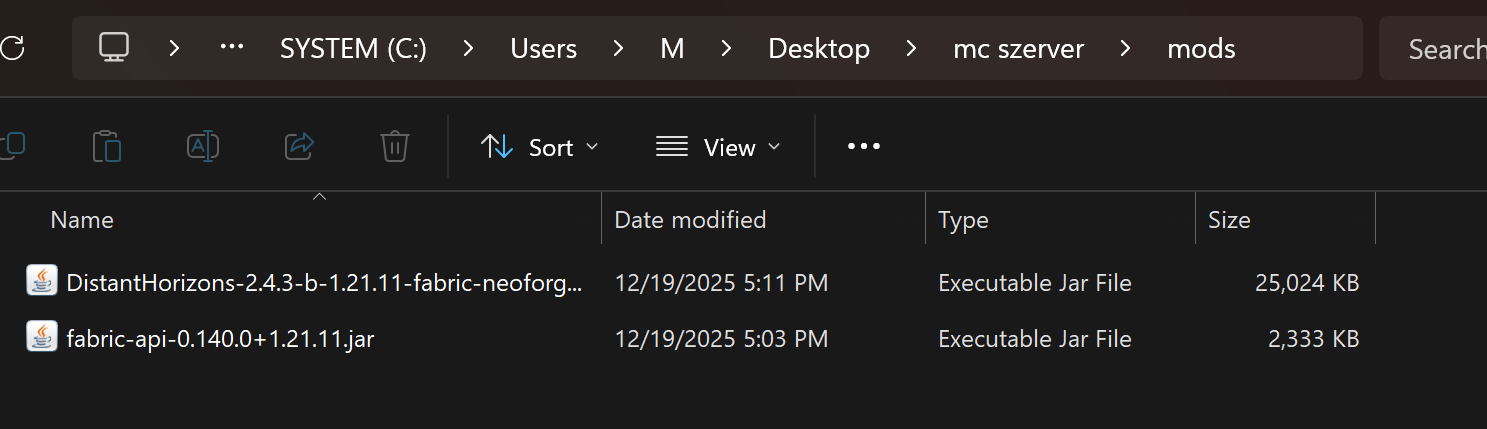This screenshot has width=1487, height=429.
Task: Sort by the Date modified column header
Action: pos(690,220)
